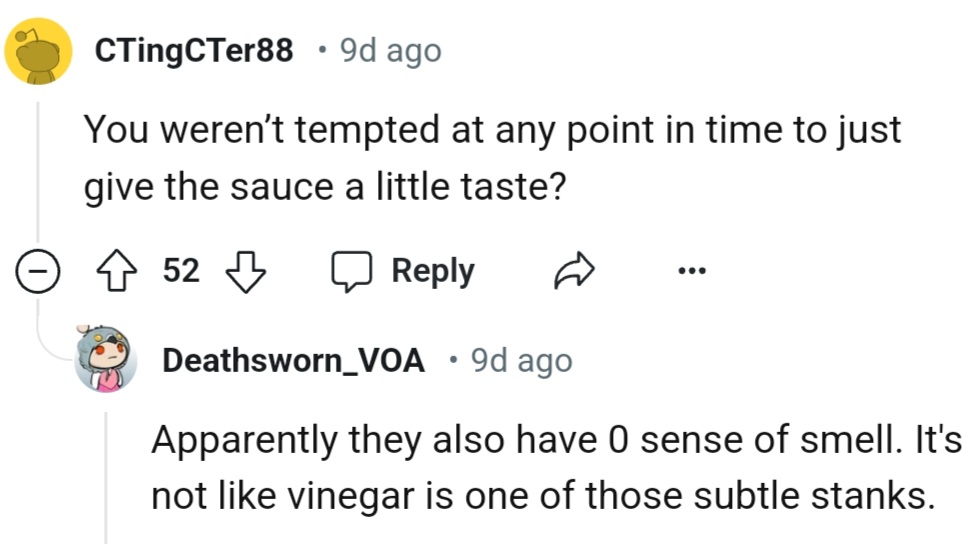Collapse the comment thread with minus button
This screenshot has height=544, width=976.
pyautogui.click(x=38, y=271)
